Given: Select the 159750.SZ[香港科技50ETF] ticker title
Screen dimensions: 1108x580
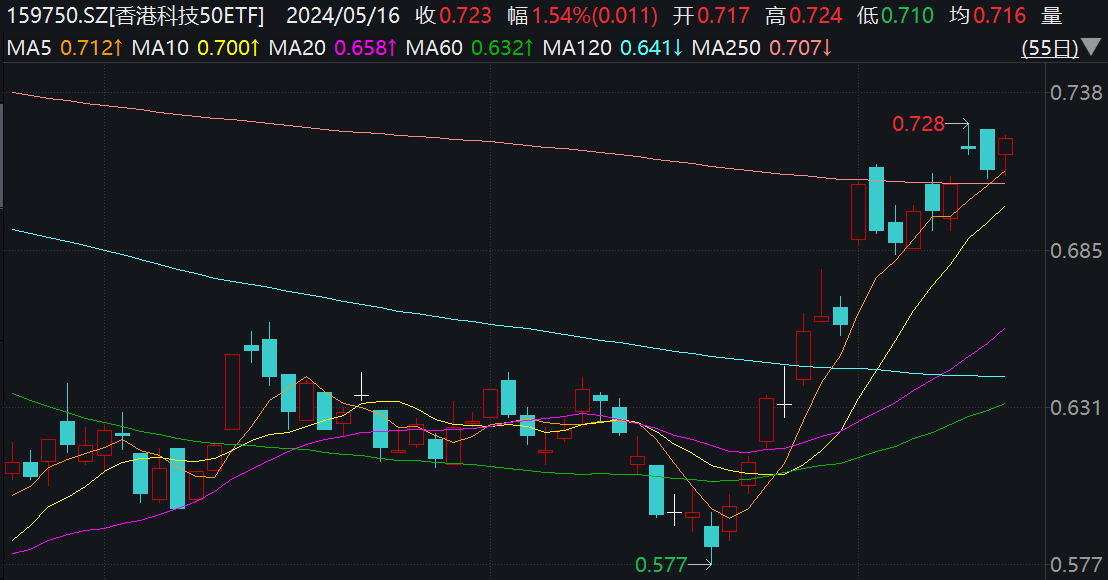Looking at the screenshot, I should coord(136,16).
